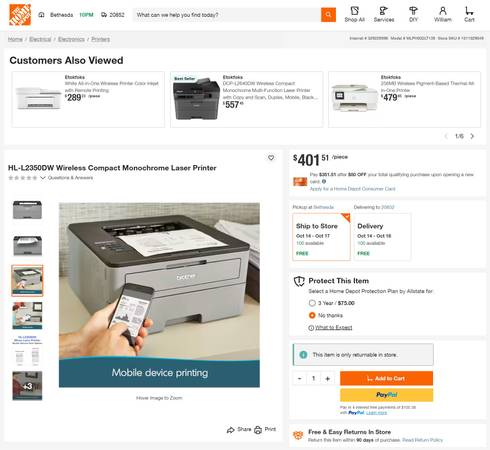The image size is (490, 450).
Task: Print this product page
Action: point(265,430)
